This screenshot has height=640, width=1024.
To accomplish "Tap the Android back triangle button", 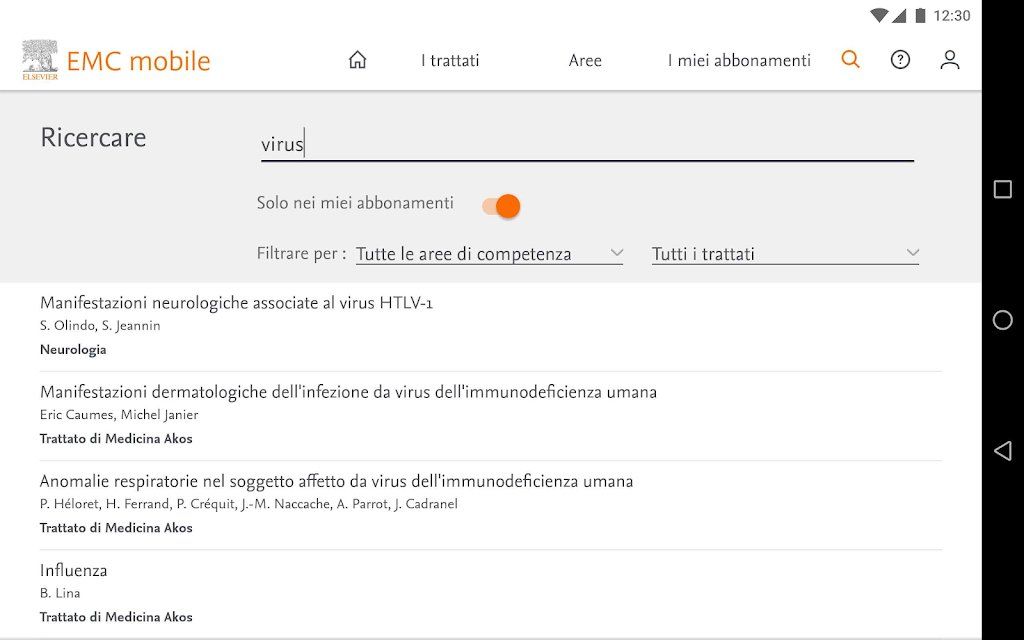I will 1002,451.
